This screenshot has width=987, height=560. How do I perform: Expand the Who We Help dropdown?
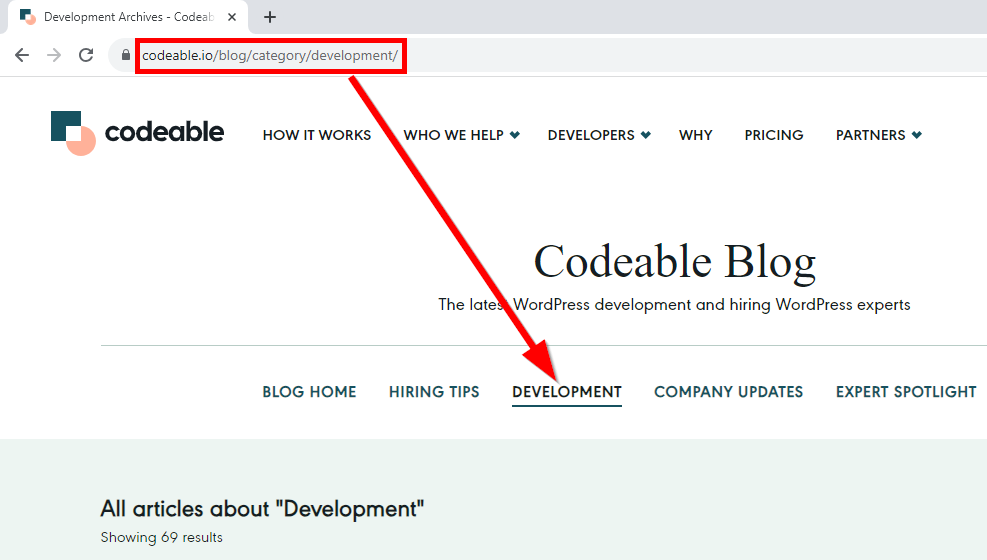click(x=461, y=135)
